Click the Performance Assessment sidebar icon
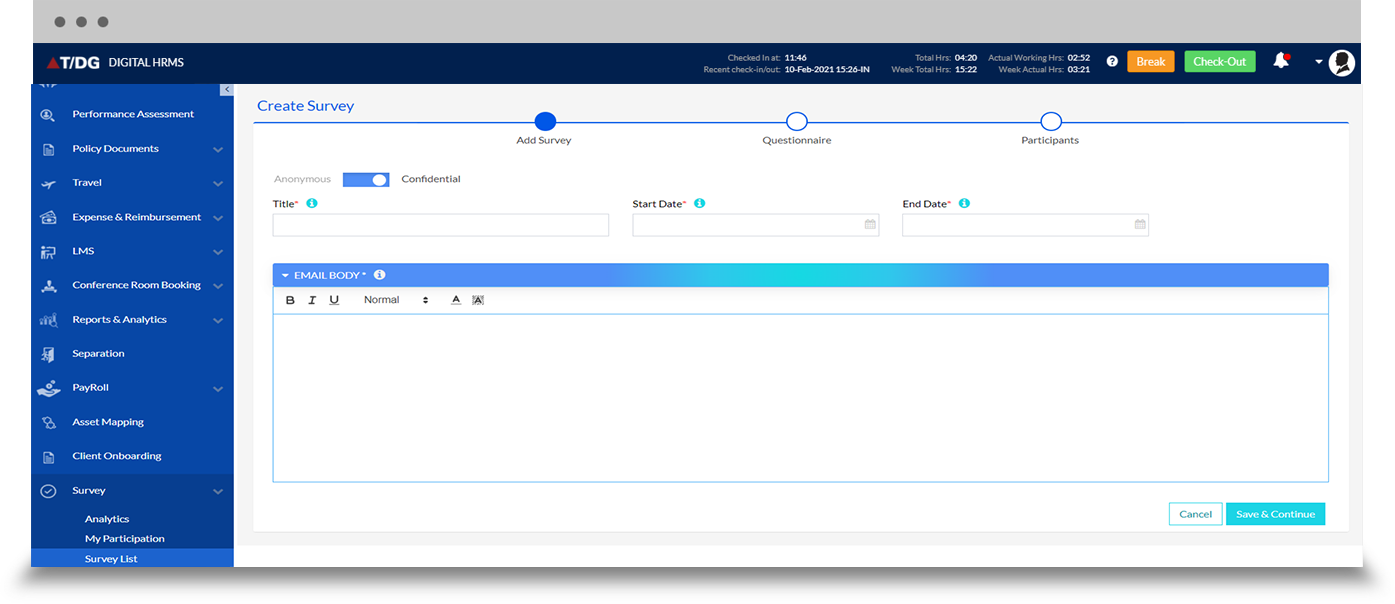 48,115
